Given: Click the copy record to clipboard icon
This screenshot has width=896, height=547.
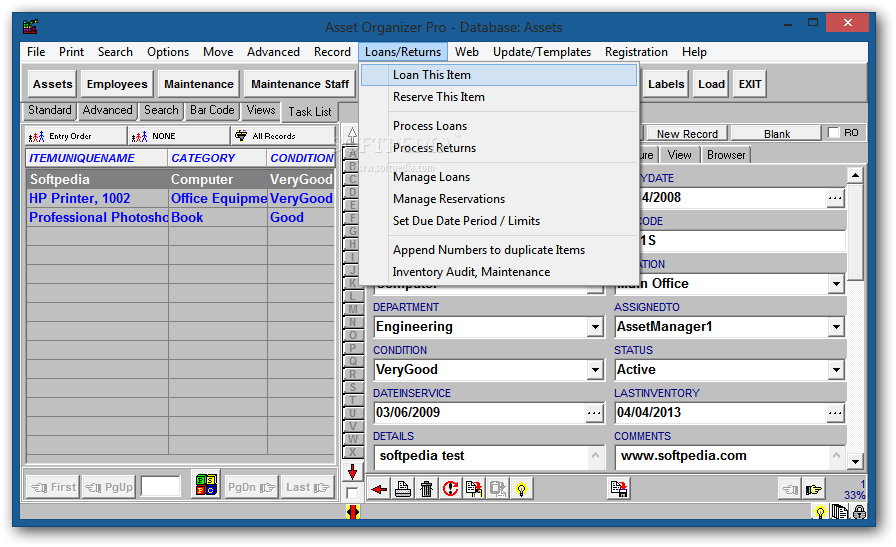Looking at the screenshot, I should (x=474, y=489).
